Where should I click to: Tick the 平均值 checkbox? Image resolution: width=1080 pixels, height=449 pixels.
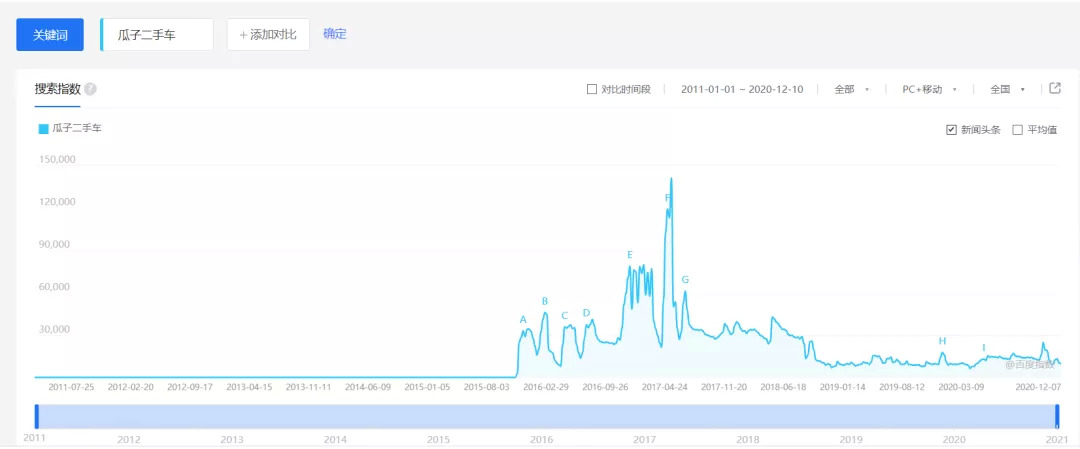[1017, 129]
